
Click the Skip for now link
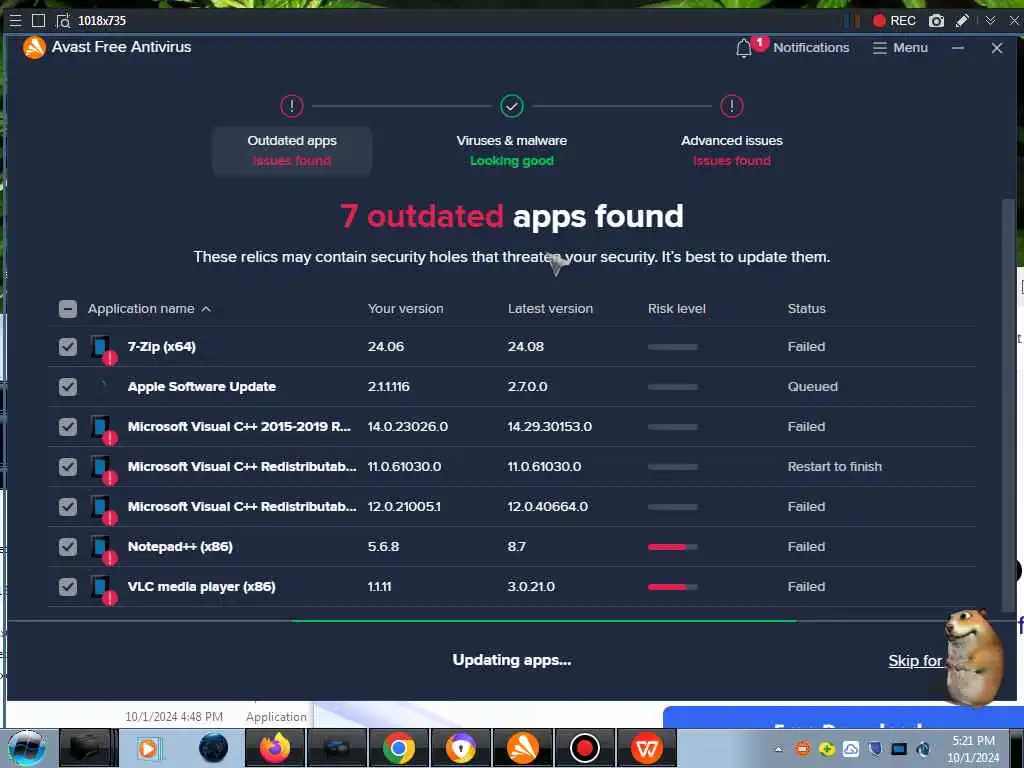[915, 661]
